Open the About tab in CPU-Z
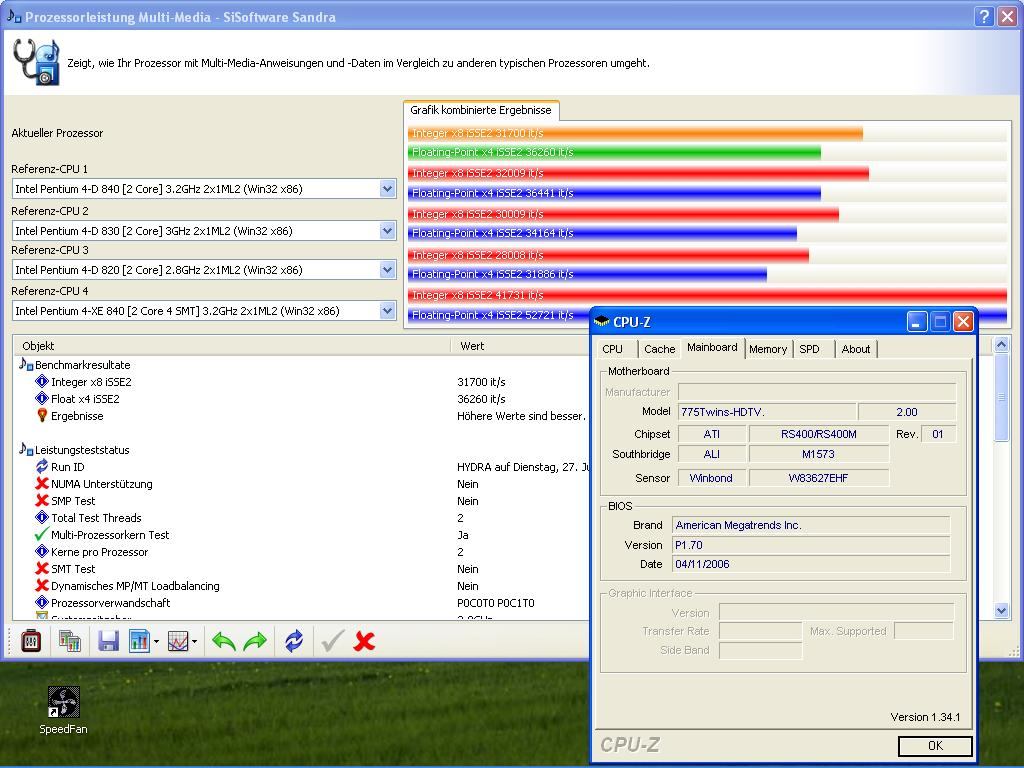This screenshot has height=768, width=1024. (x=856, y=349)
